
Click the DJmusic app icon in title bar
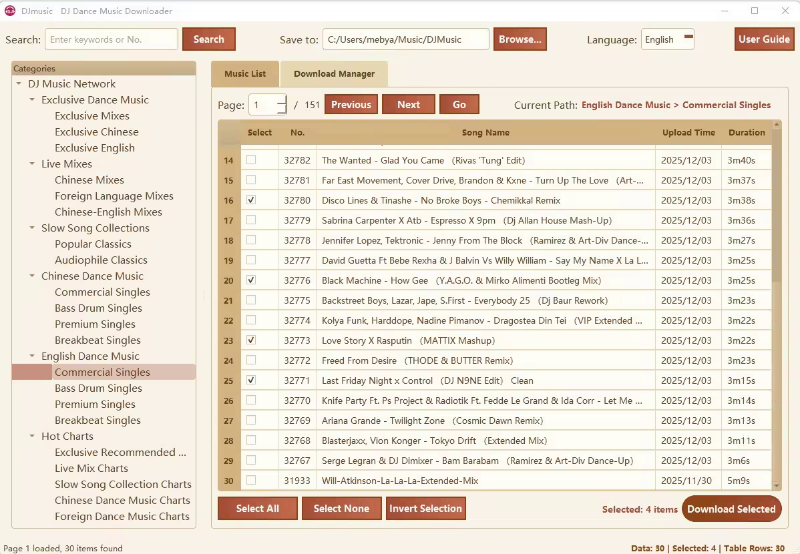coord(10,11)
